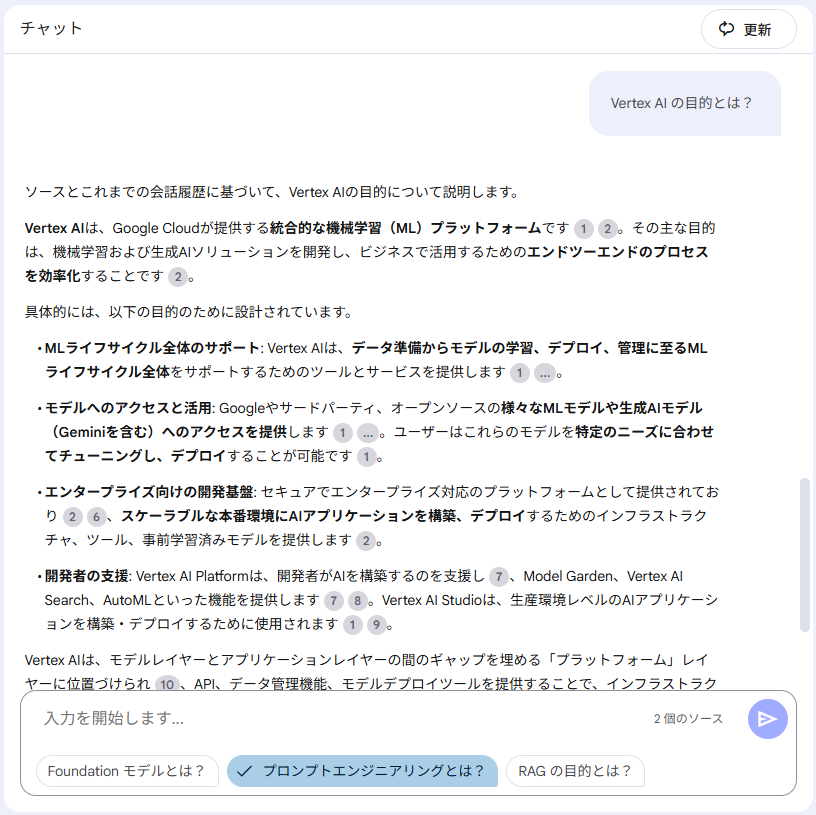Image resolution: width=816 pixels, height=815 pixels.
Task: Click the bullet heading エンタープライズ向けの開発基盤
Action: coord(149,492)
